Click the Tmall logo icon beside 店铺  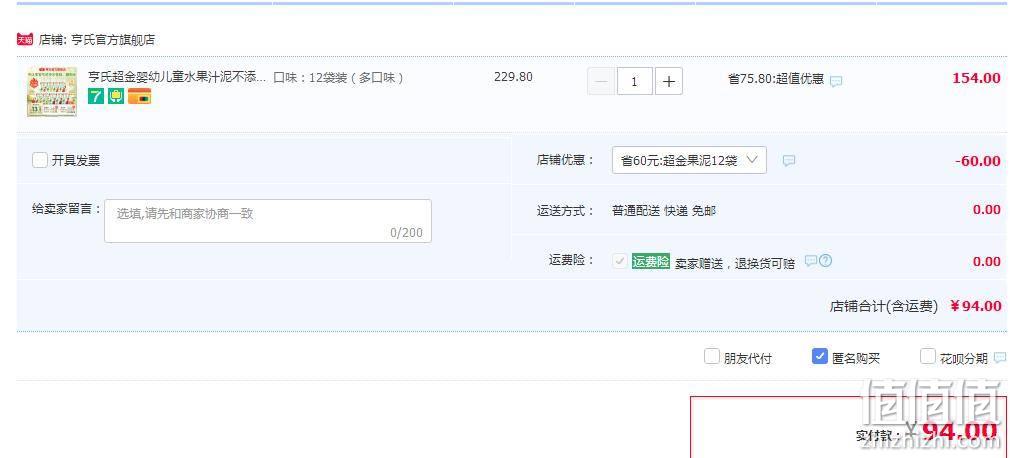coord(24,39)
